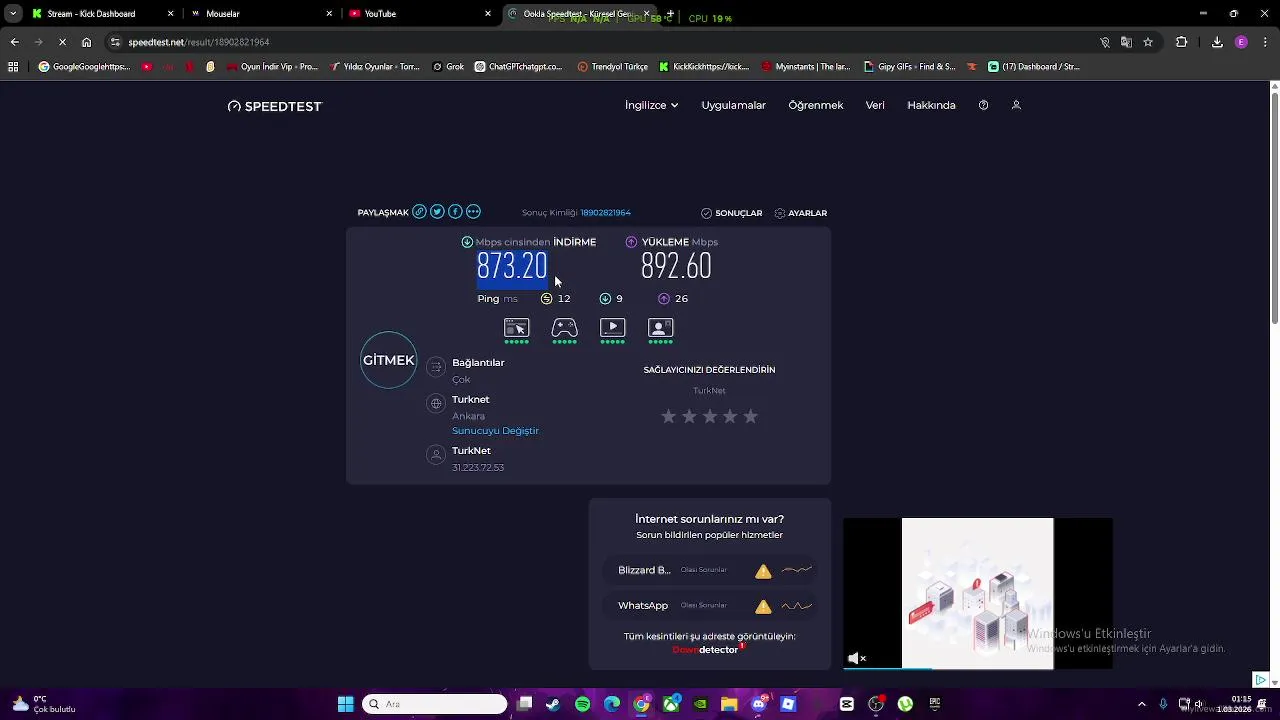Share result on Twitter icon
This screenshot has height=720, width=1280.
437,212
